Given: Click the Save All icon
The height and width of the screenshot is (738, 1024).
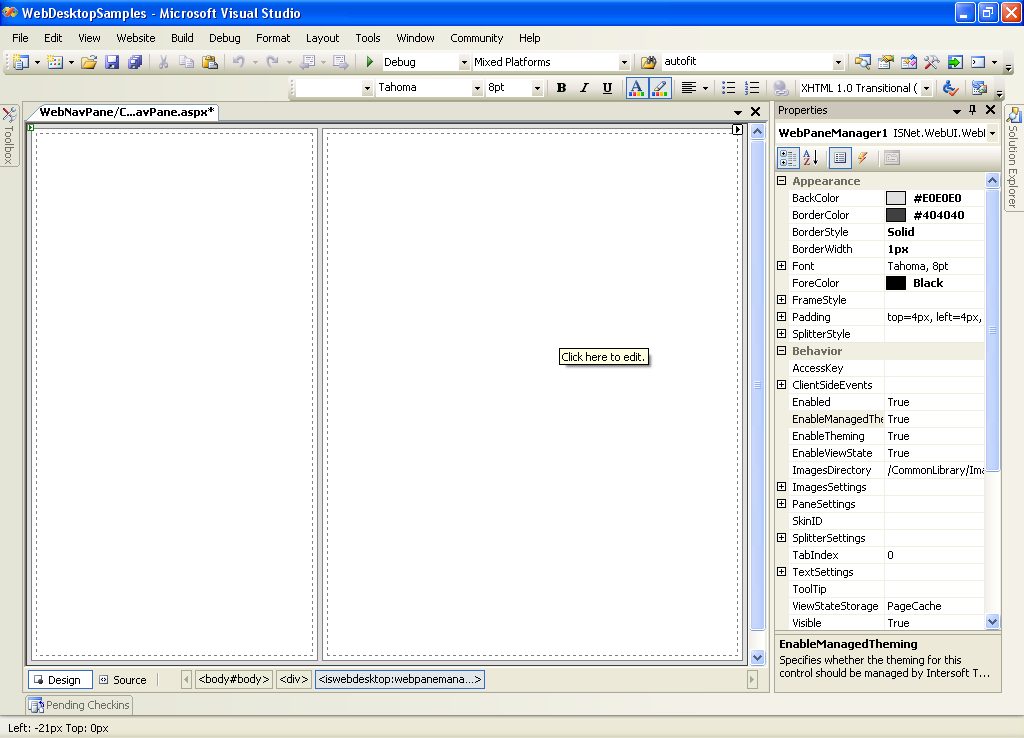Looking at the screenshot, I should pyautogui.click(x=134, y=62).
